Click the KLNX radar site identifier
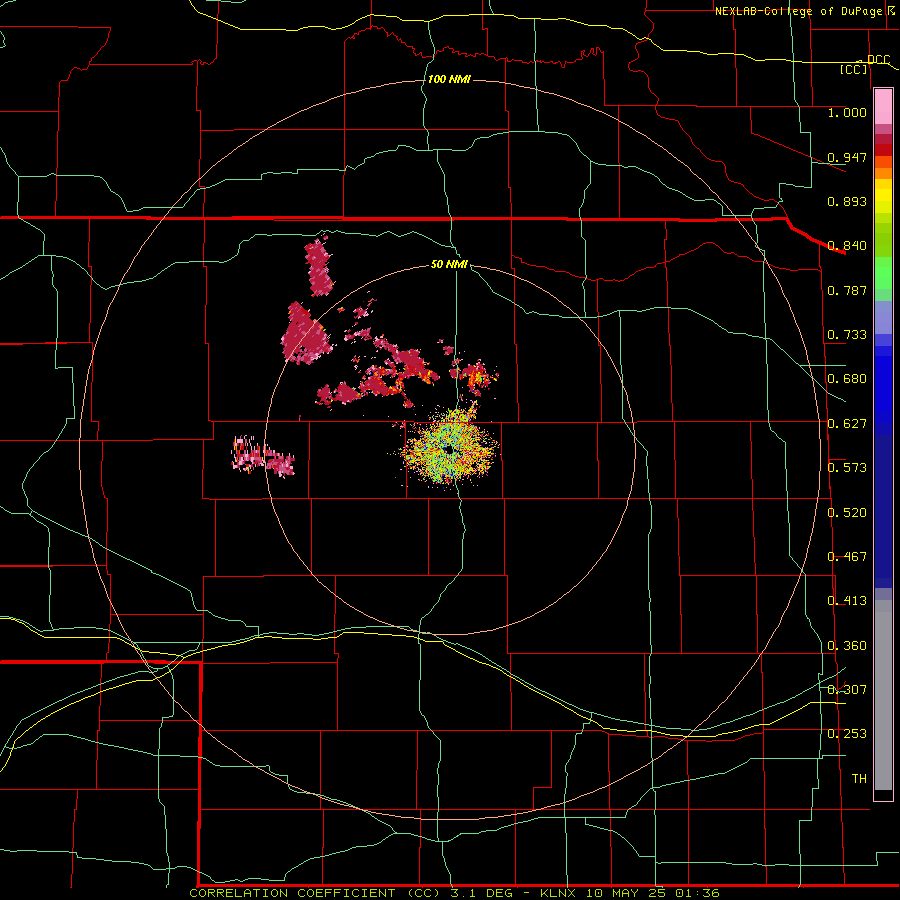 click(559, 893)
